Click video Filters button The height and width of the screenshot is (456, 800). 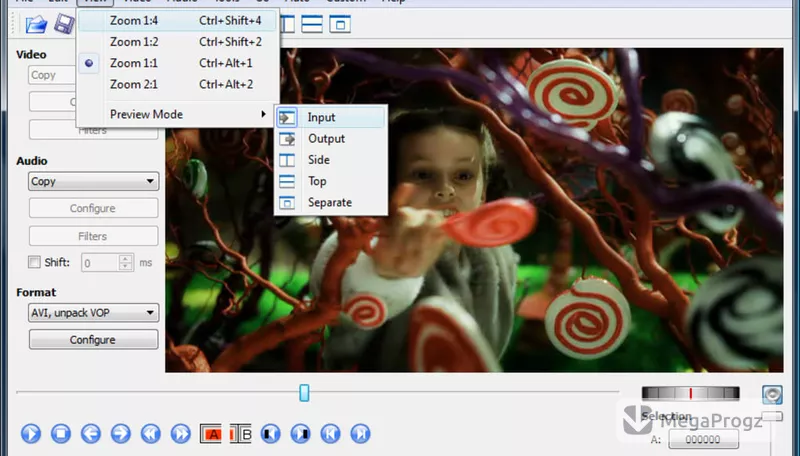click(93, 132)
